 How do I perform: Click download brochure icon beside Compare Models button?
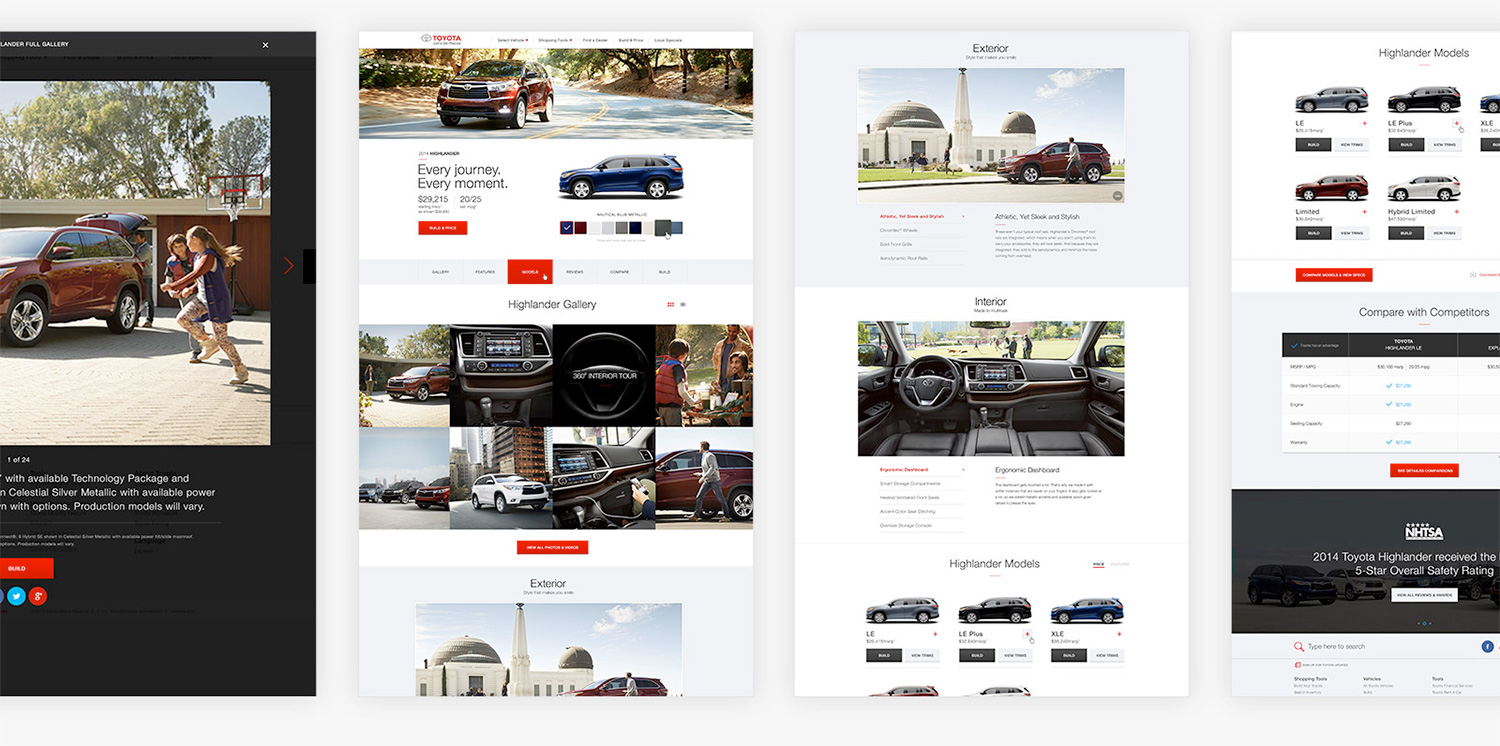click(1473, 274)
